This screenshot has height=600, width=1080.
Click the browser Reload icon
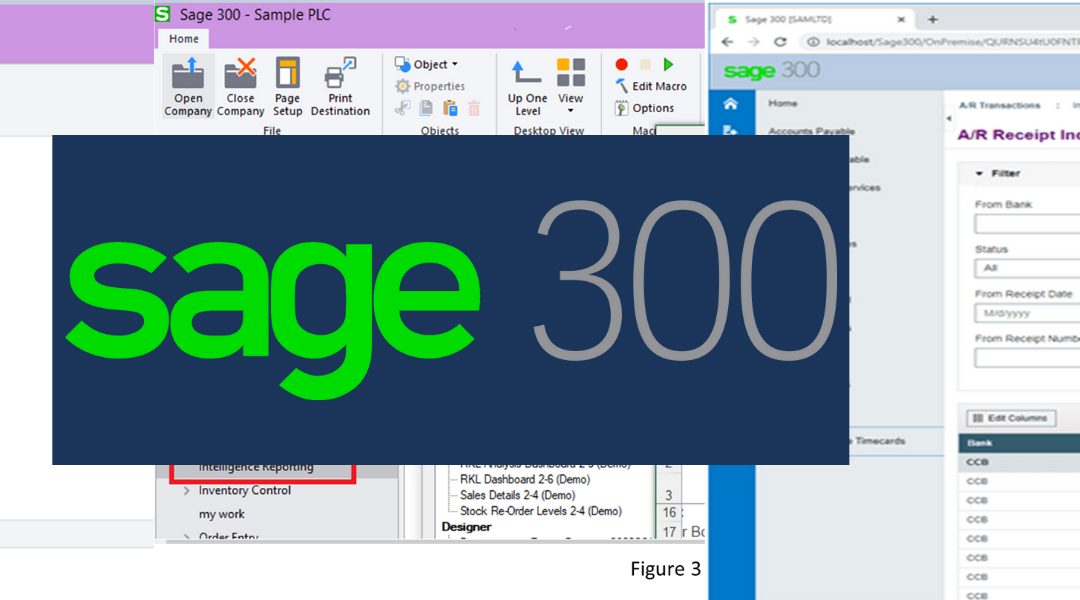pyautogui.click(x=780, y=42)
